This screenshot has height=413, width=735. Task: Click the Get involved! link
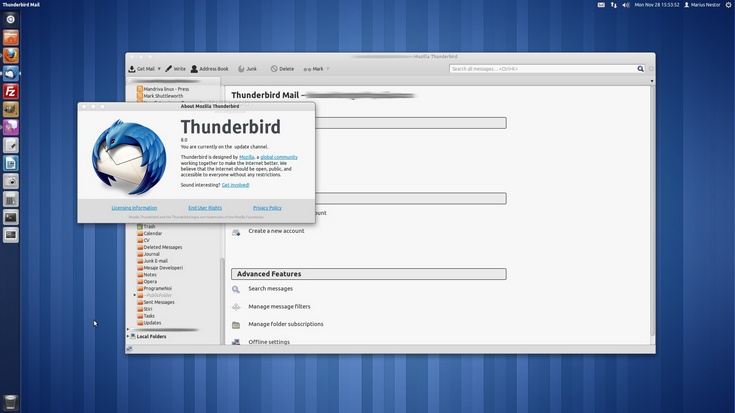click(x=235, y=185)
